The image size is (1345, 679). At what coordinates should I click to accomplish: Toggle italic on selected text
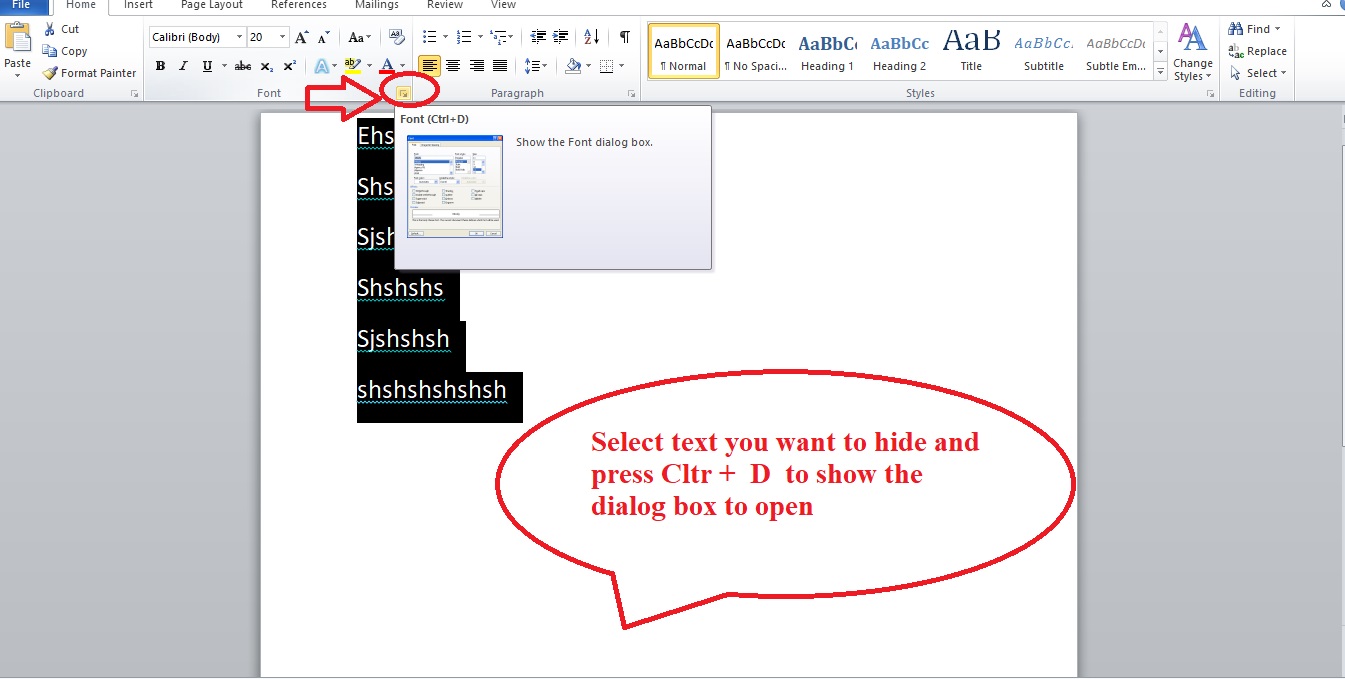182,66
